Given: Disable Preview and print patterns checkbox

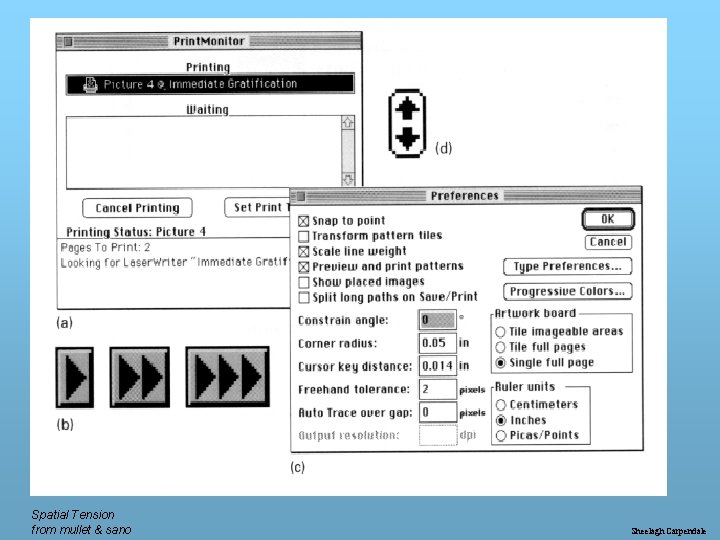Looking at the screenshot, I should pyautogui.click(x=304, y=267).
